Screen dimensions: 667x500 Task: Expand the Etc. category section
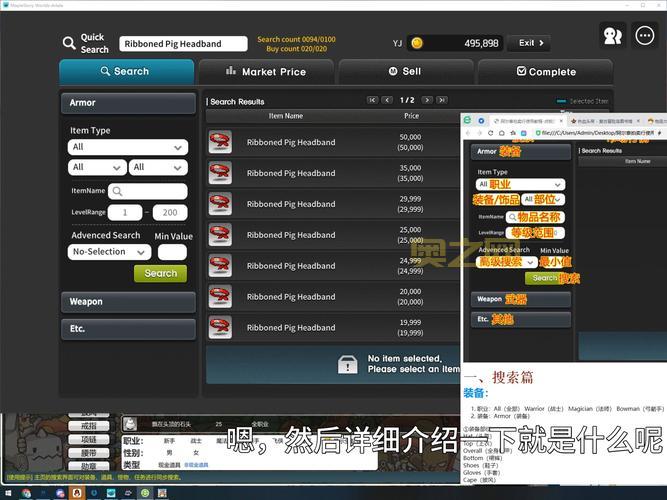[128, 329]
